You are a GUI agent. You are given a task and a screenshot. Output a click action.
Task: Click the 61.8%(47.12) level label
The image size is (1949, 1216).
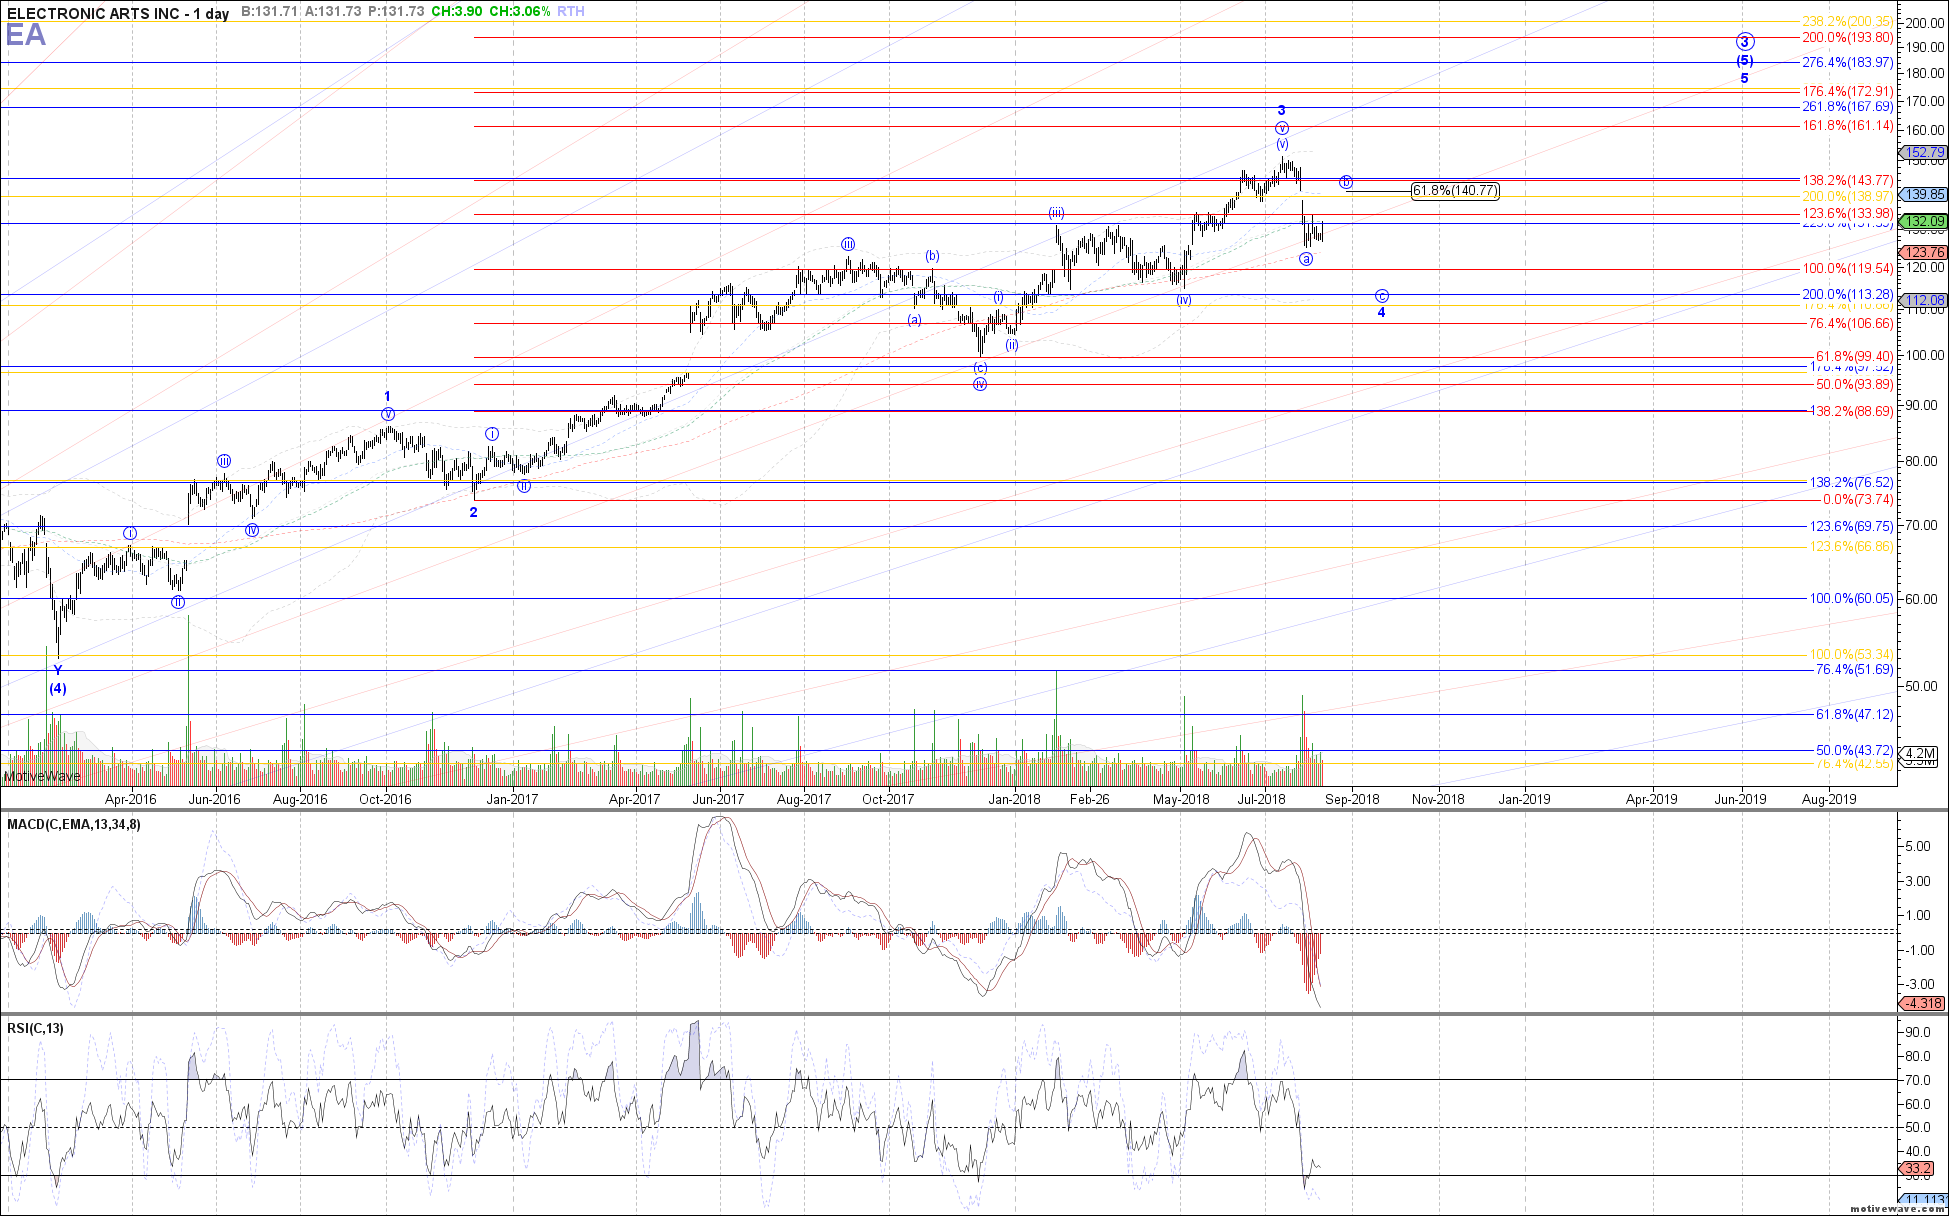(1855, 715)
